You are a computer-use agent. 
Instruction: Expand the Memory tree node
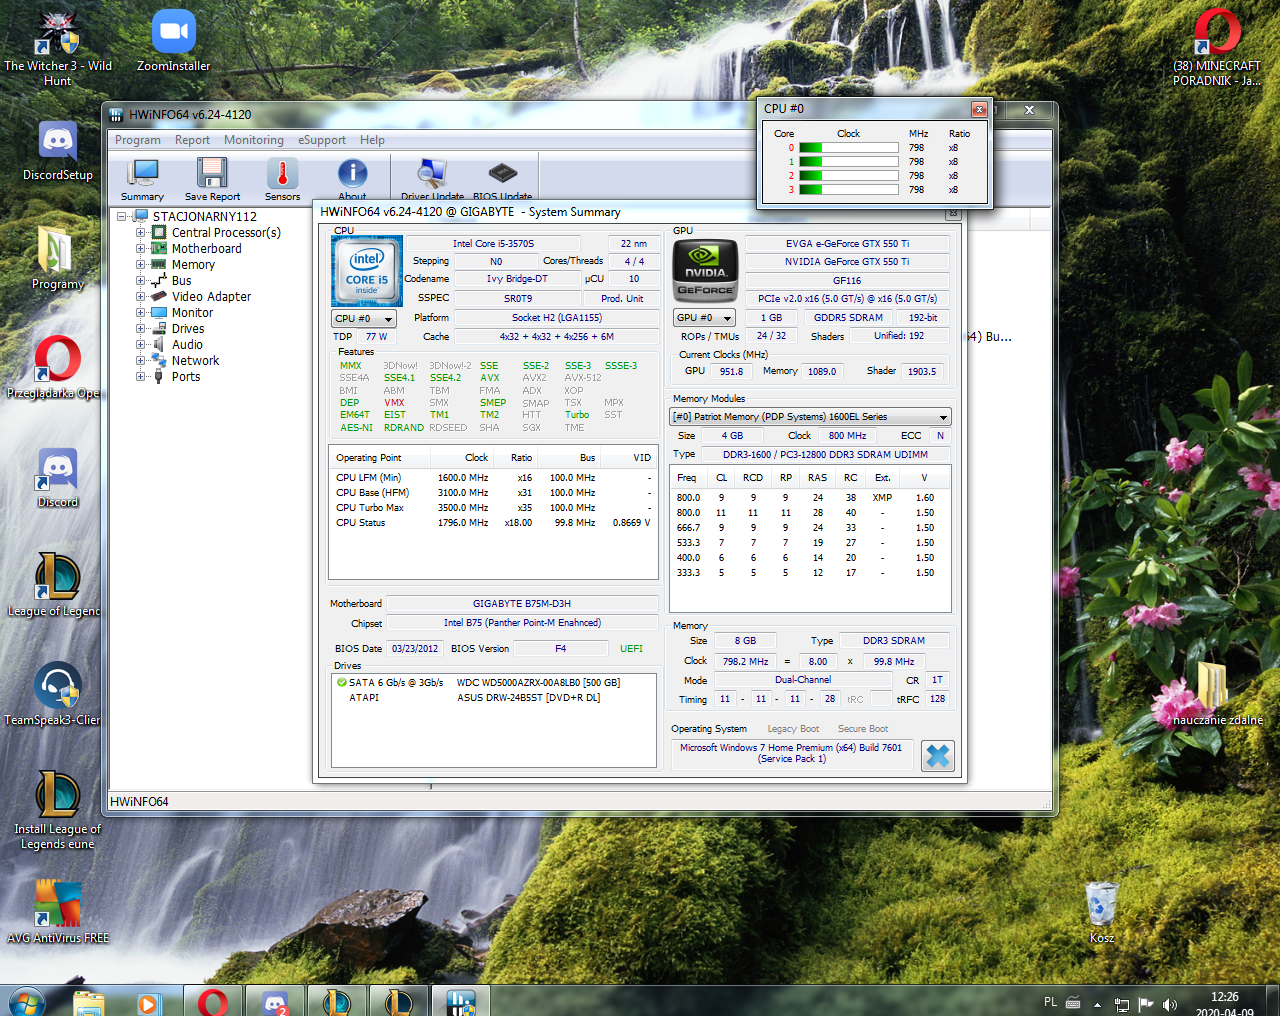pyautogui.click(x=141, y=264)
